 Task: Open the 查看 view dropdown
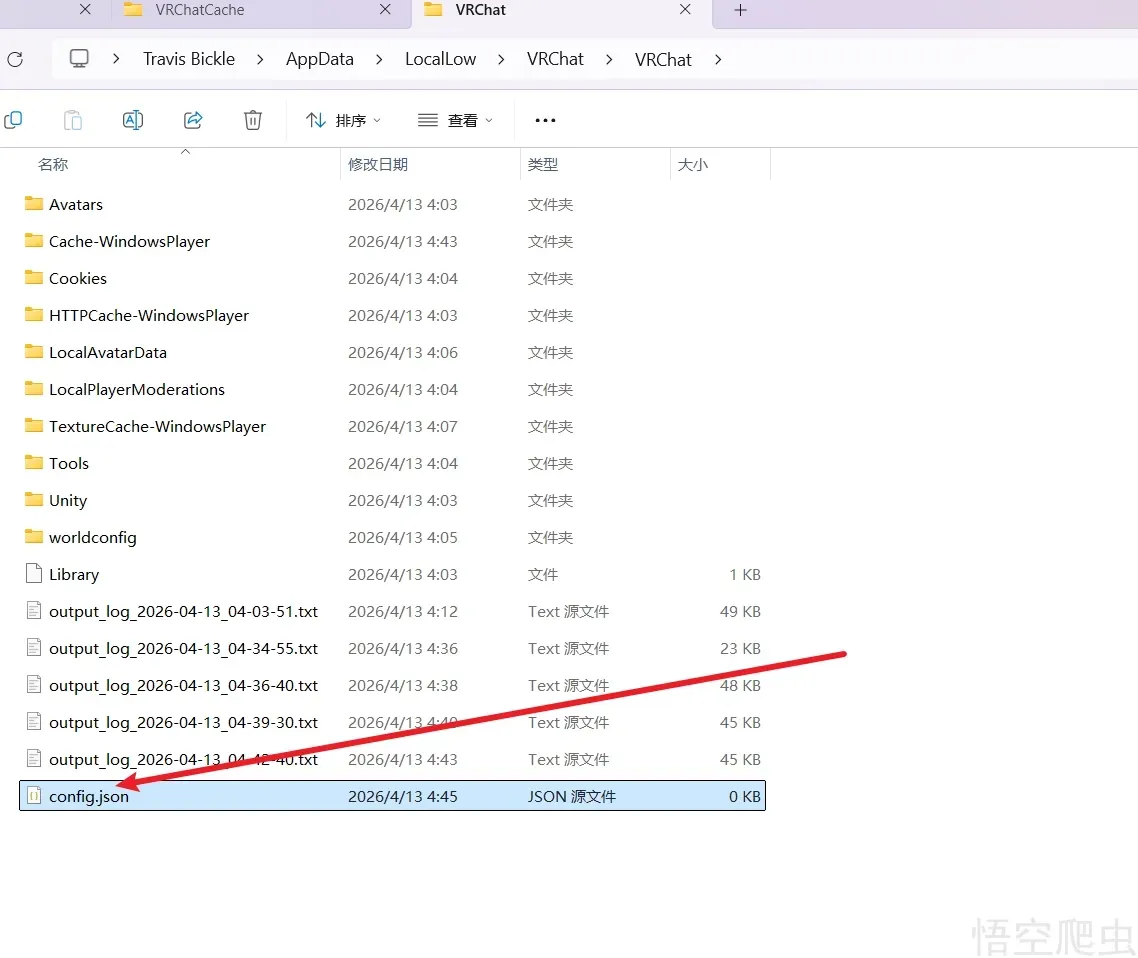pyautogui.click(x=455, y=120)
